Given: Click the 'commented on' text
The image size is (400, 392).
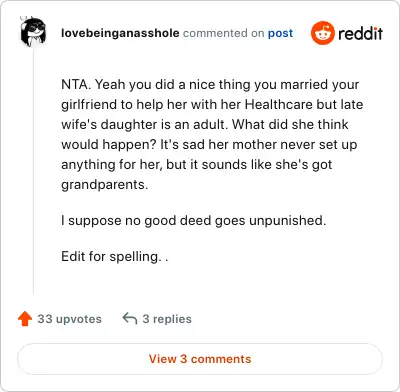Looking at the screenshot, I should click(223, 33).
